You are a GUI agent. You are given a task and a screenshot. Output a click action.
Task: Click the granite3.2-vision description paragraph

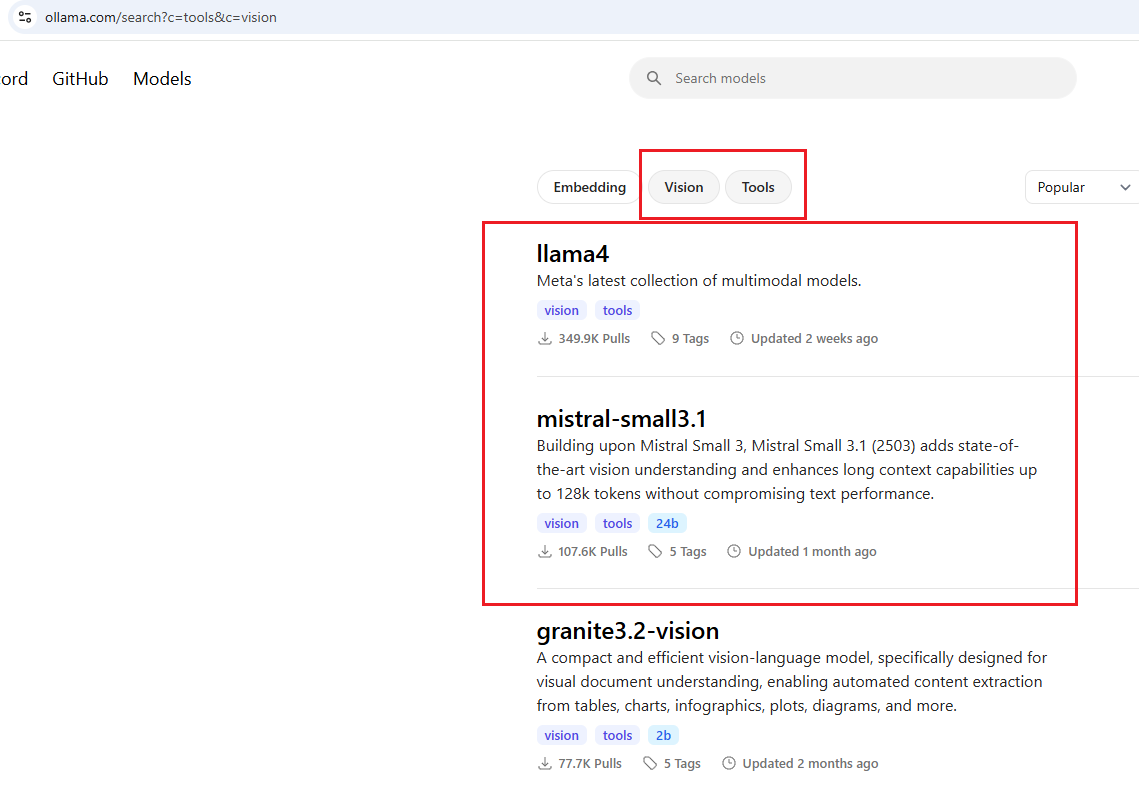pos(792,682)
